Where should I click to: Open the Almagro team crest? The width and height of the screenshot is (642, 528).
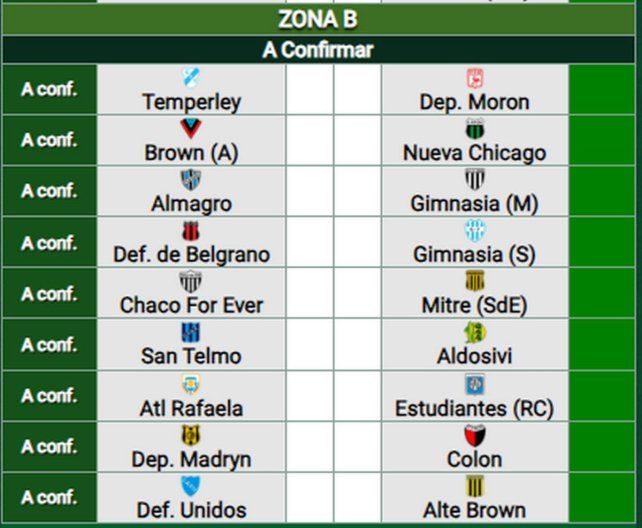pos(191,180)
